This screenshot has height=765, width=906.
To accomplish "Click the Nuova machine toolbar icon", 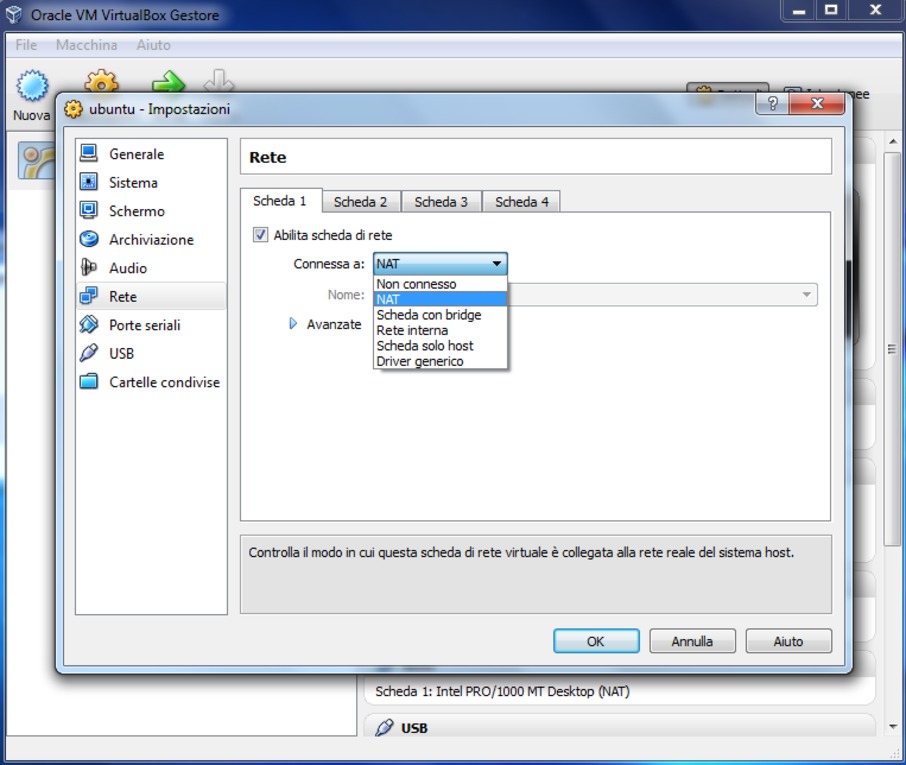I will [32, 86].
